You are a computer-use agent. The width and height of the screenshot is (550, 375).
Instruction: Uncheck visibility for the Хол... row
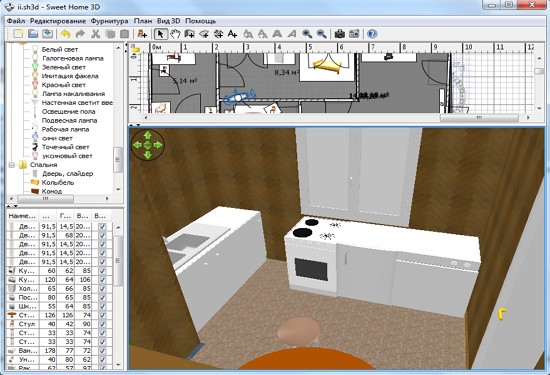(102, 289)
